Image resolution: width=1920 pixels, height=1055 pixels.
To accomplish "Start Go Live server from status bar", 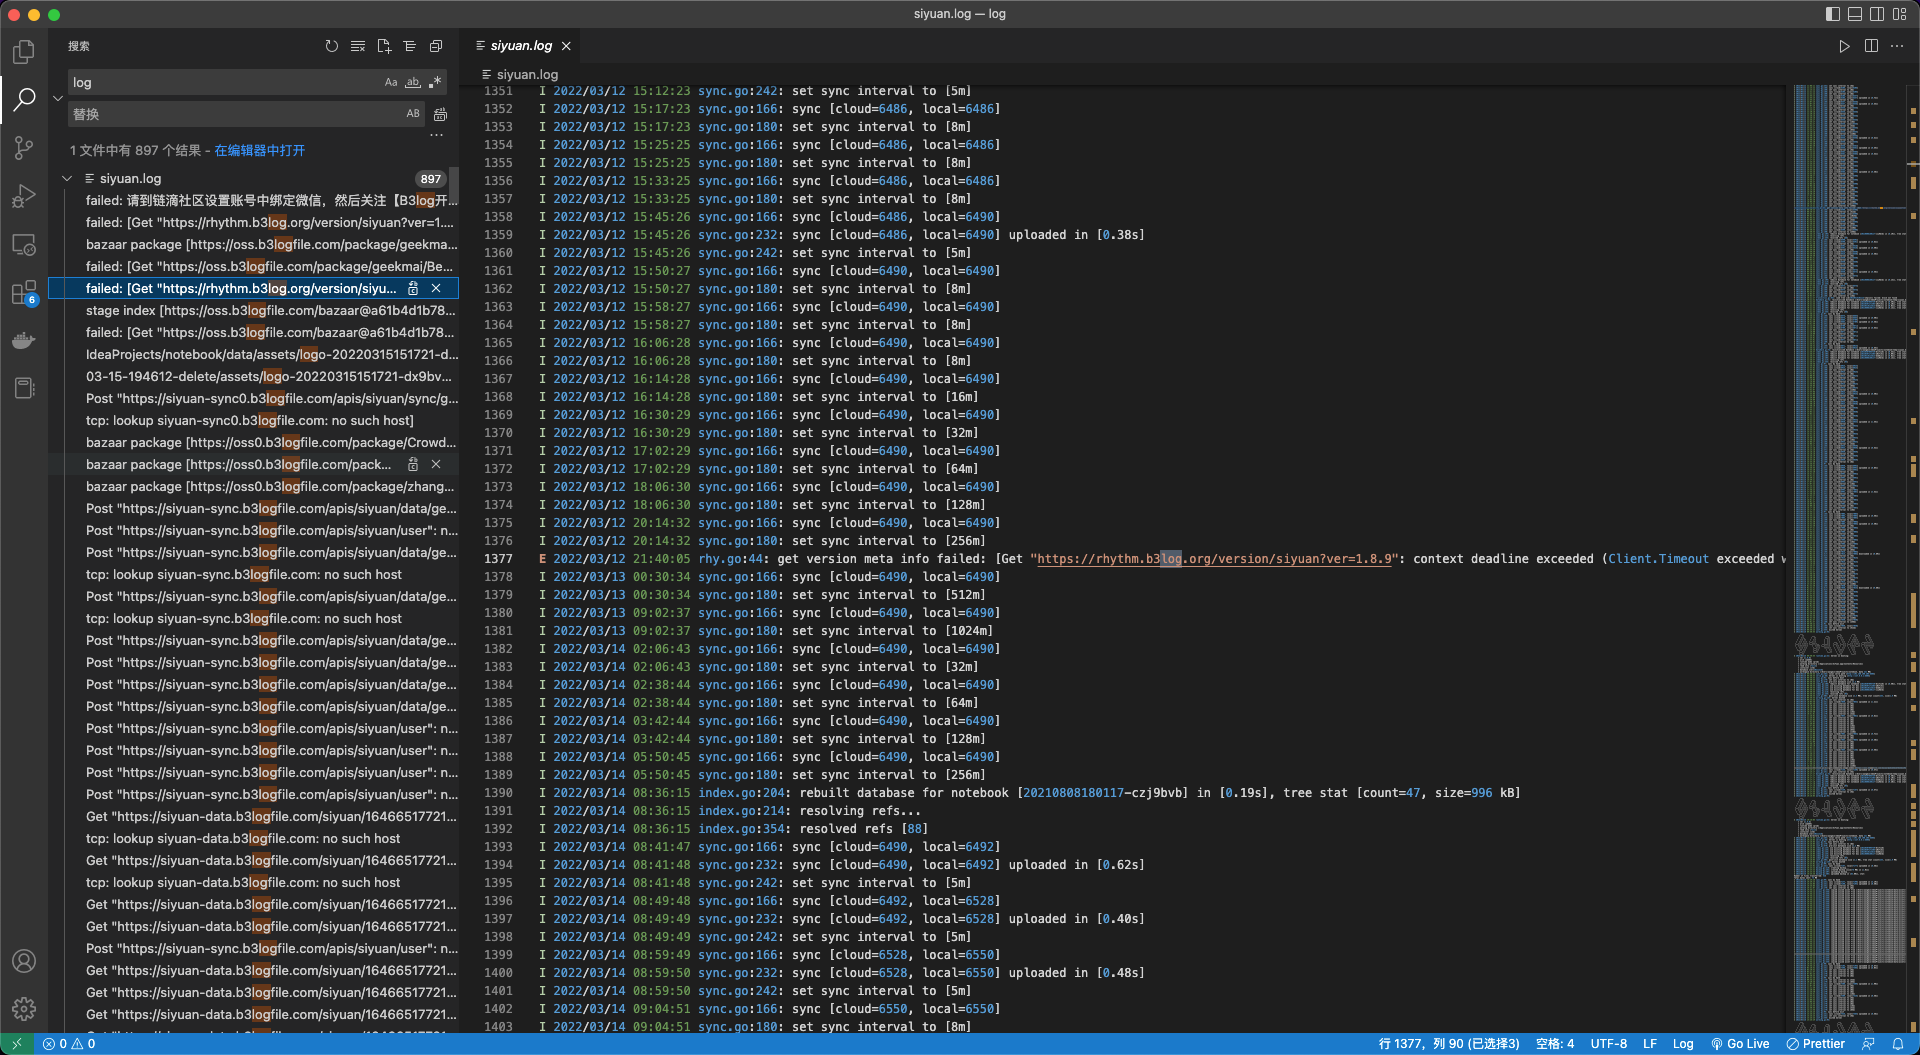I will [x=1740, y=1044].
